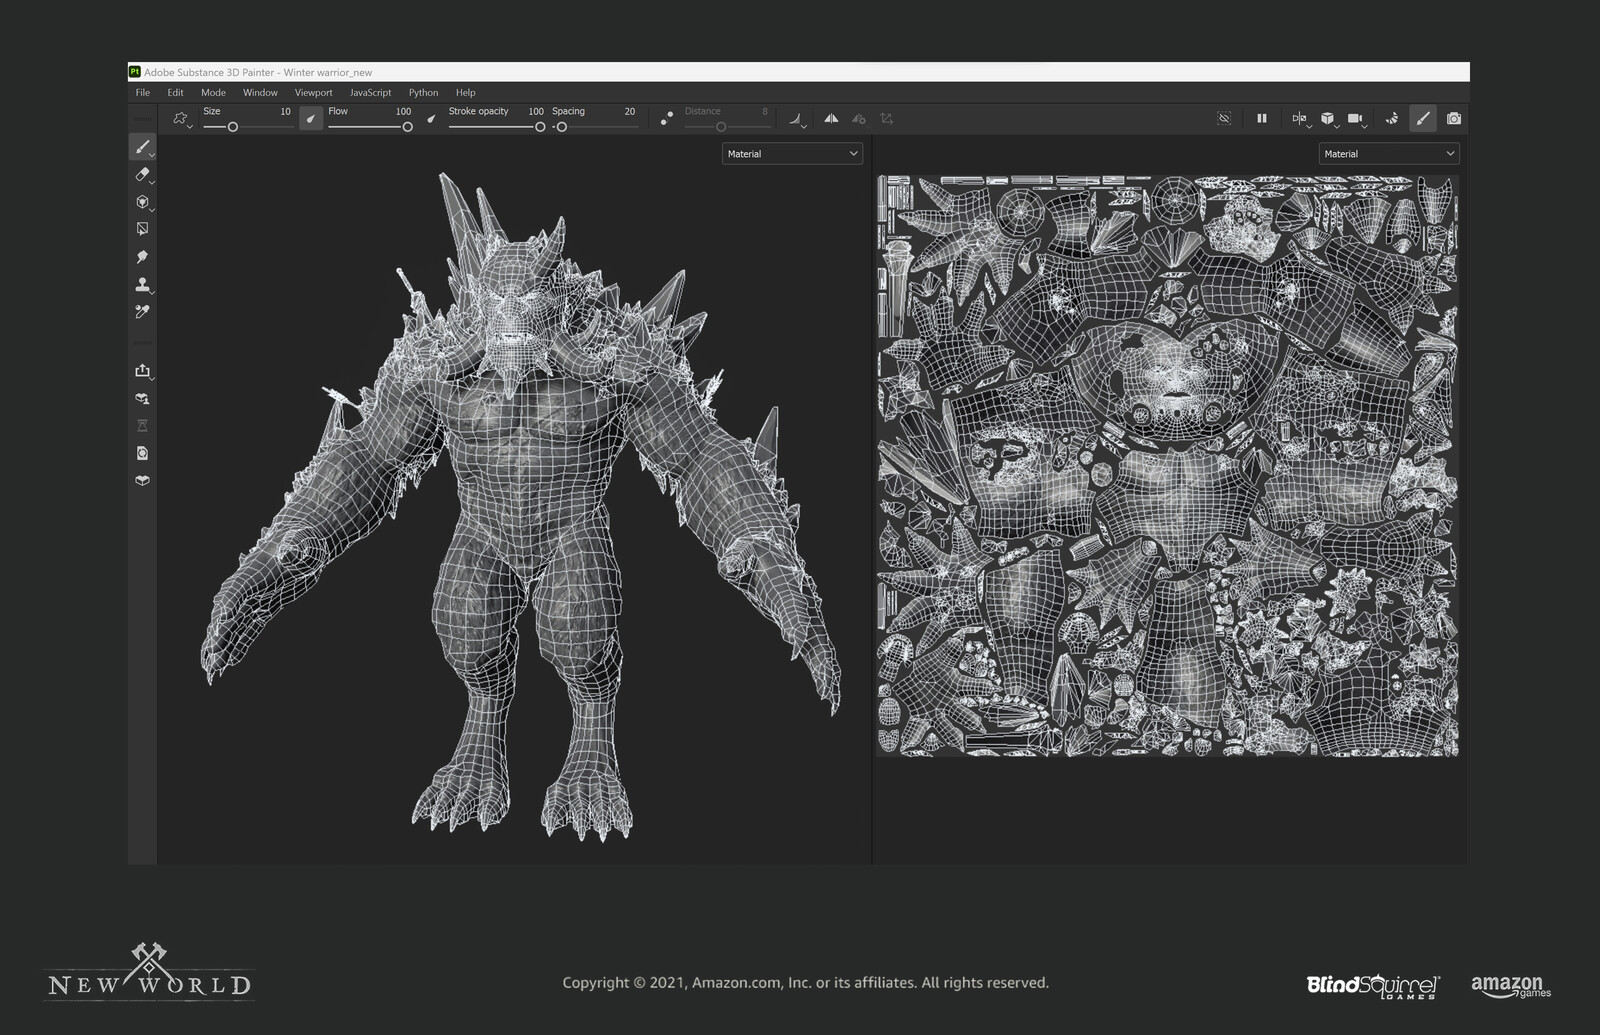1600x1035 pixels.
Task: Select the Smudge tool
Action: coord(142,257)
